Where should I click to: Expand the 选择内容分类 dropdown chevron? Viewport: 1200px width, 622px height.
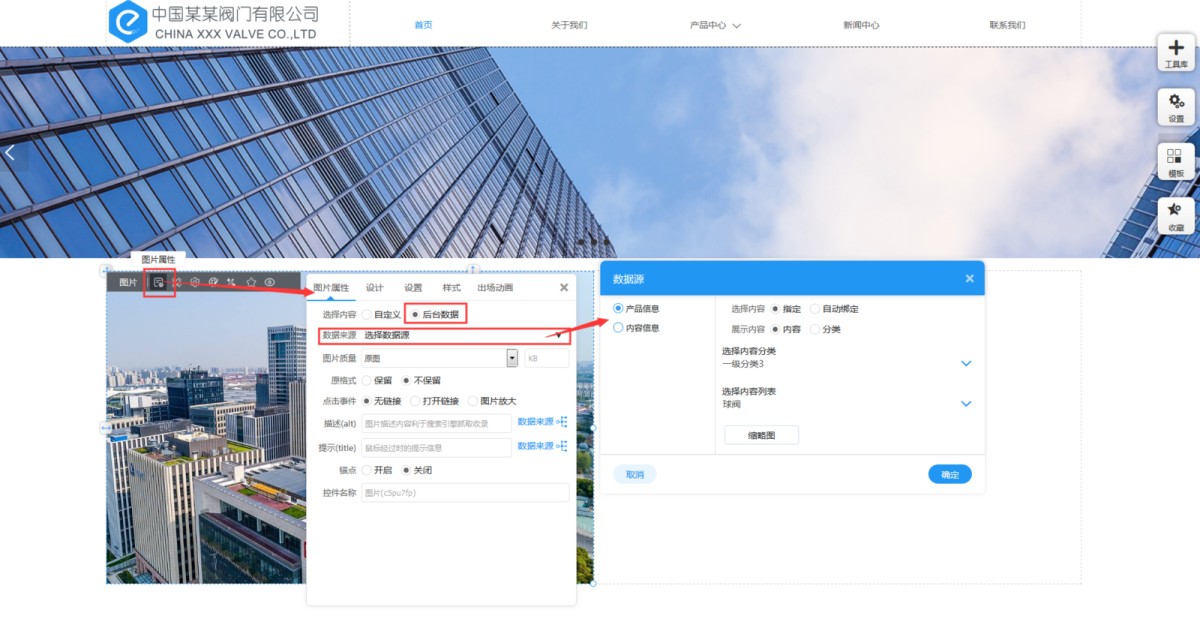coord(966,364)
